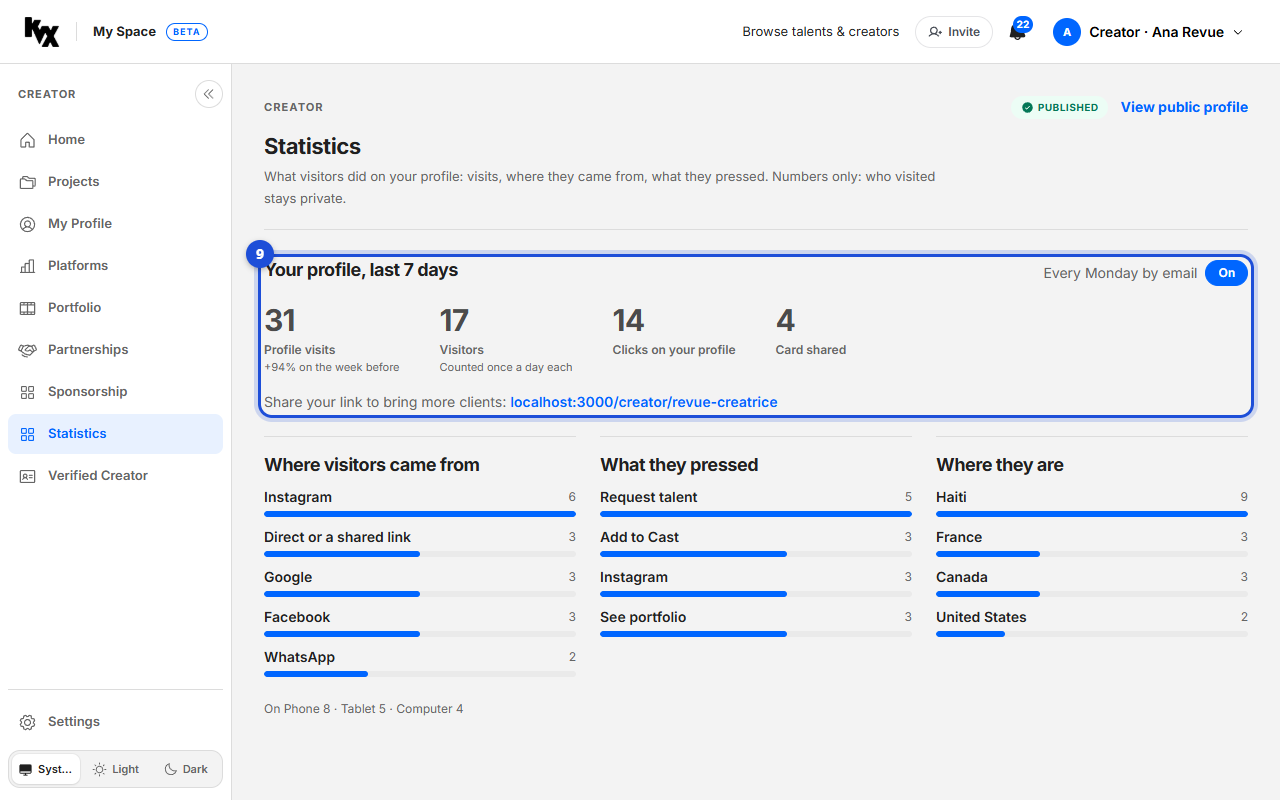Click the Add to Cast row label
This screenshot has height=800, width=1280.
(639, 537)
